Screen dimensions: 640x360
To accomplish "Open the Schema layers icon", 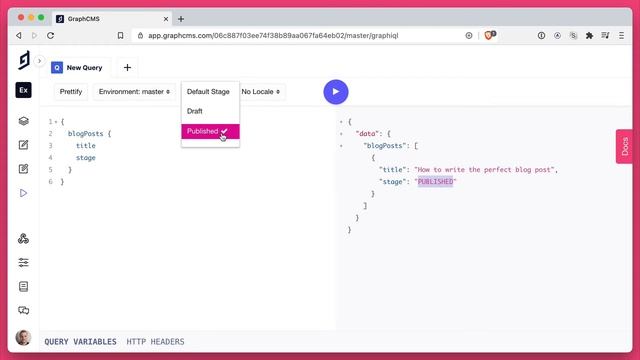I will click(24, 121).
